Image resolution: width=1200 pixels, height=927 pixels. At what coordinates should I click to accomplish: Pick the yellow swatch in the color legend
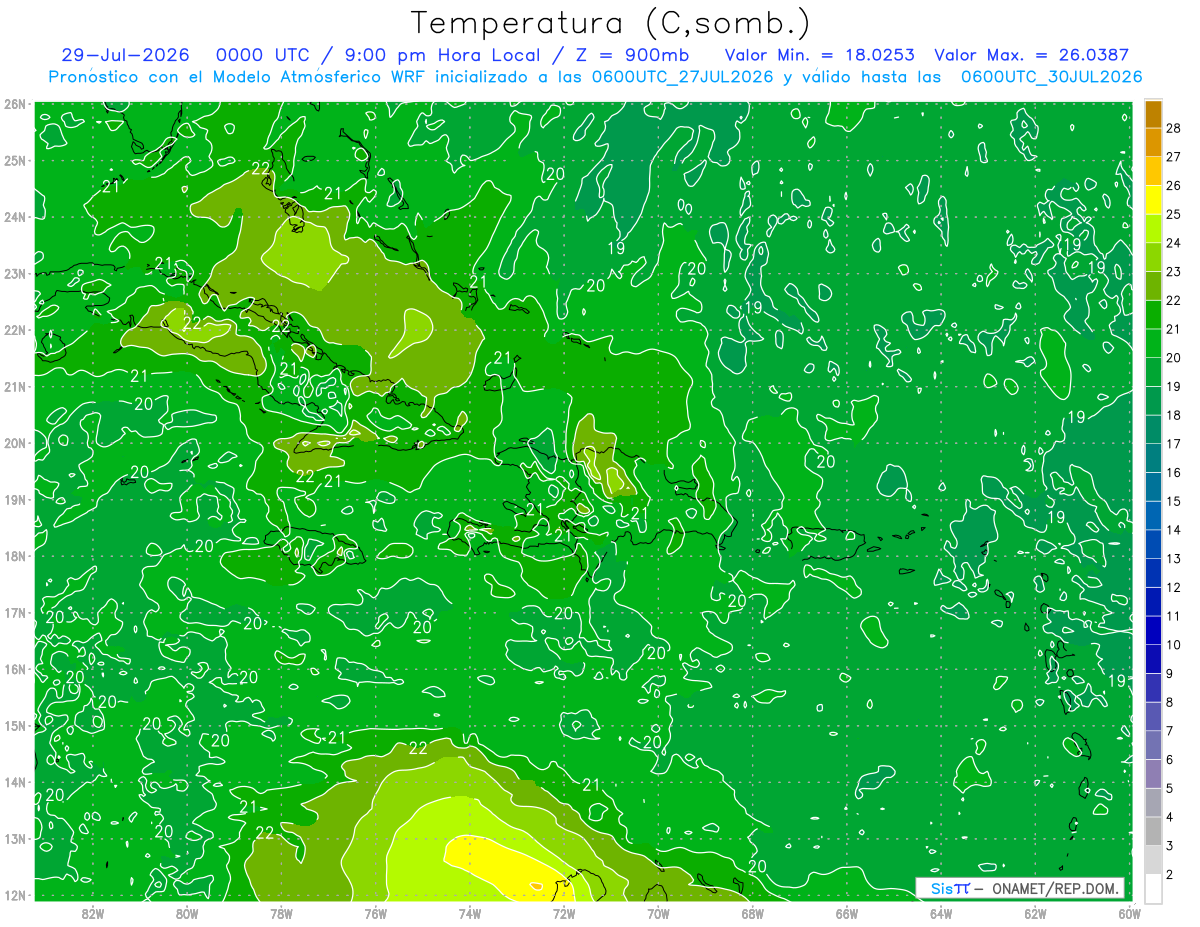pyautogui.click(x=1153, y=199)
